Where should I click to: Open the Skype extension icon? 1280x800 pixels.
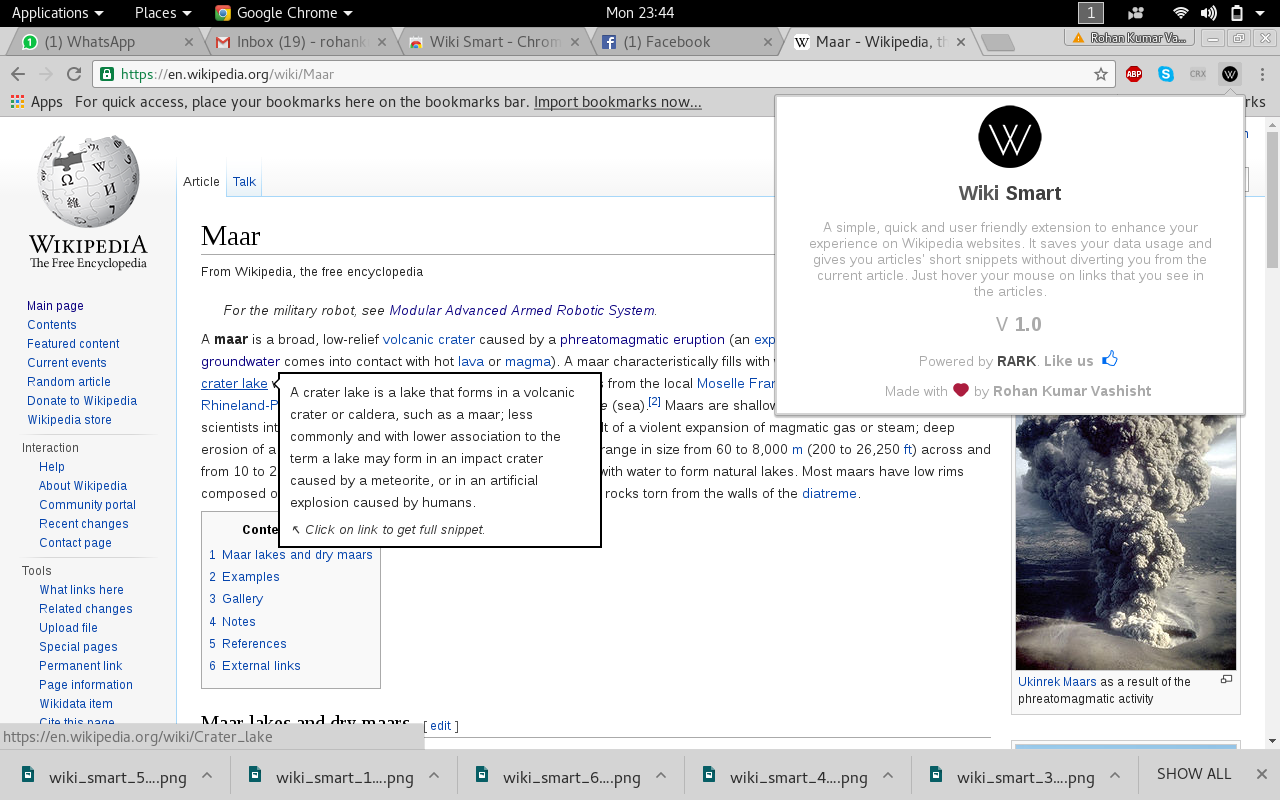[x=1165, y=73]
